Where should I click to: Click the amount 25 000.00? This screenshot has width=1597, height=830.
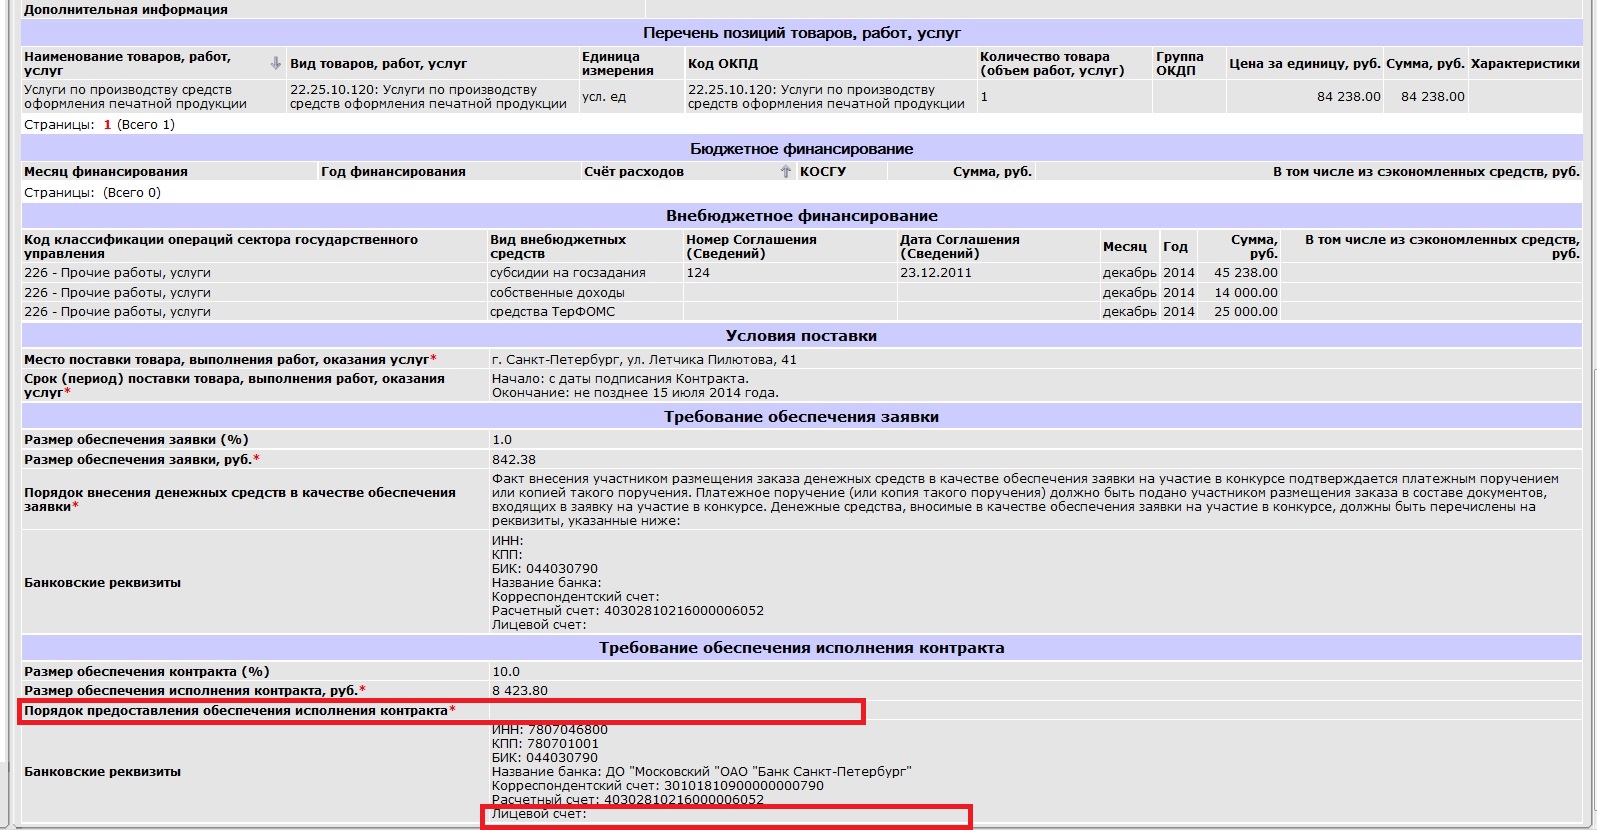click(1245, 312)
